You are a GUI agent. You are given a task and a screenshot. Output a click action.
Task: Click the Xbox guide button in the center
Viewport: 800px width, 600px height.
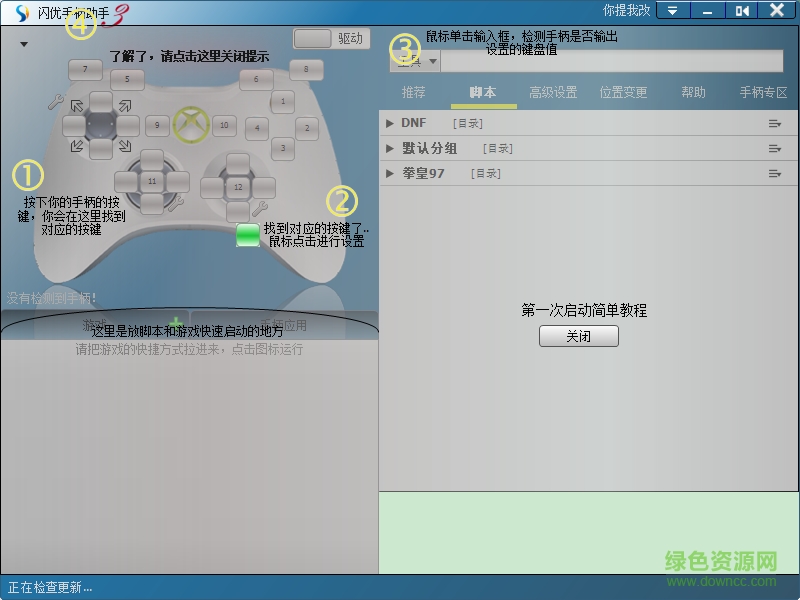coord(190,126)
